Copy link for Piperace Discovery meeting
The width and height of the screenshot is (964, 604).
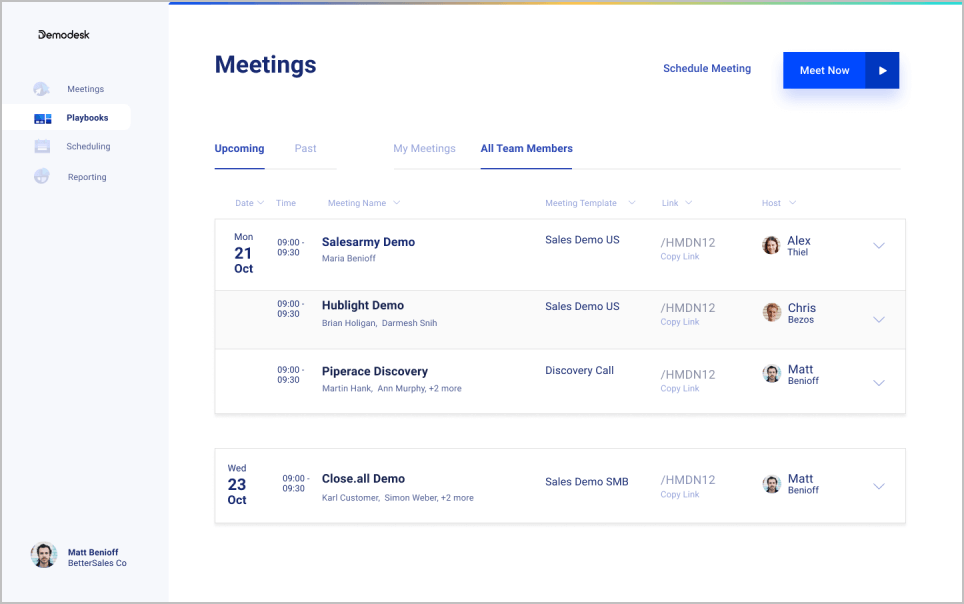(x=680, y=388)
